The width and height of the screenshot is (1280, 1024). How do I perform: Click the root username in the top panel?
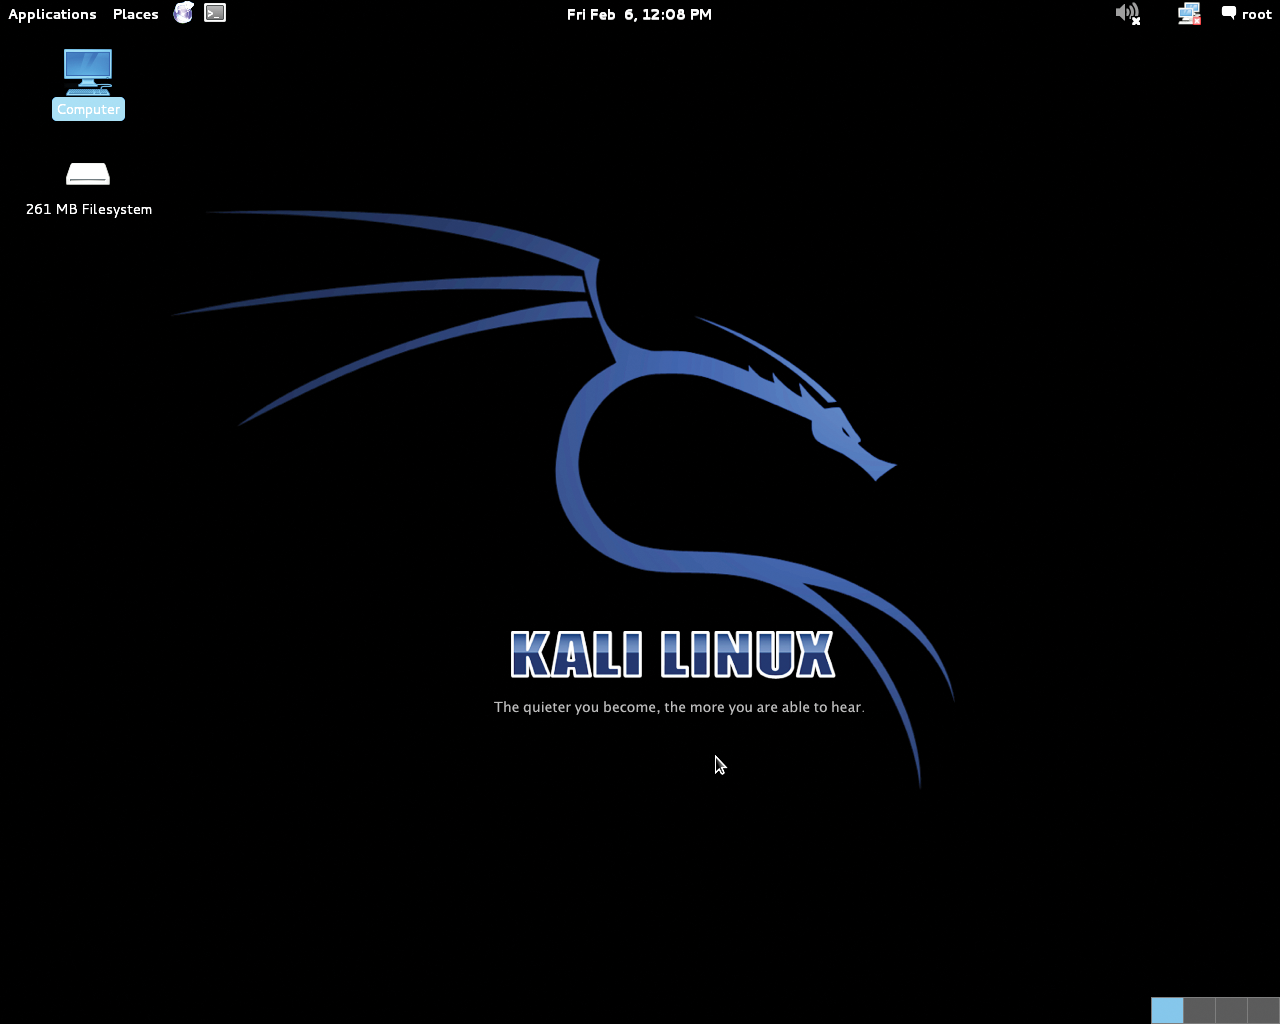pyautogui.click(x=1258, y=13)
